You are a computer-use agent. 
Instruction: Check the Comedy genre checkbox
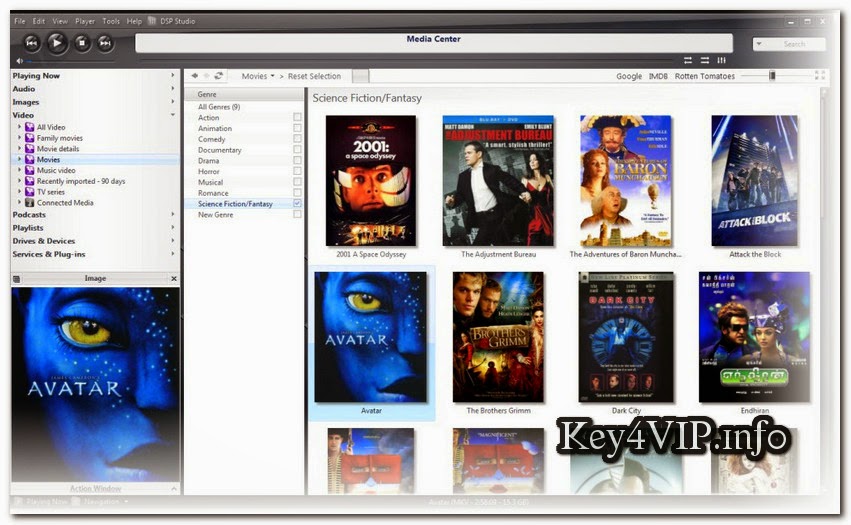(x=297, y=139)
